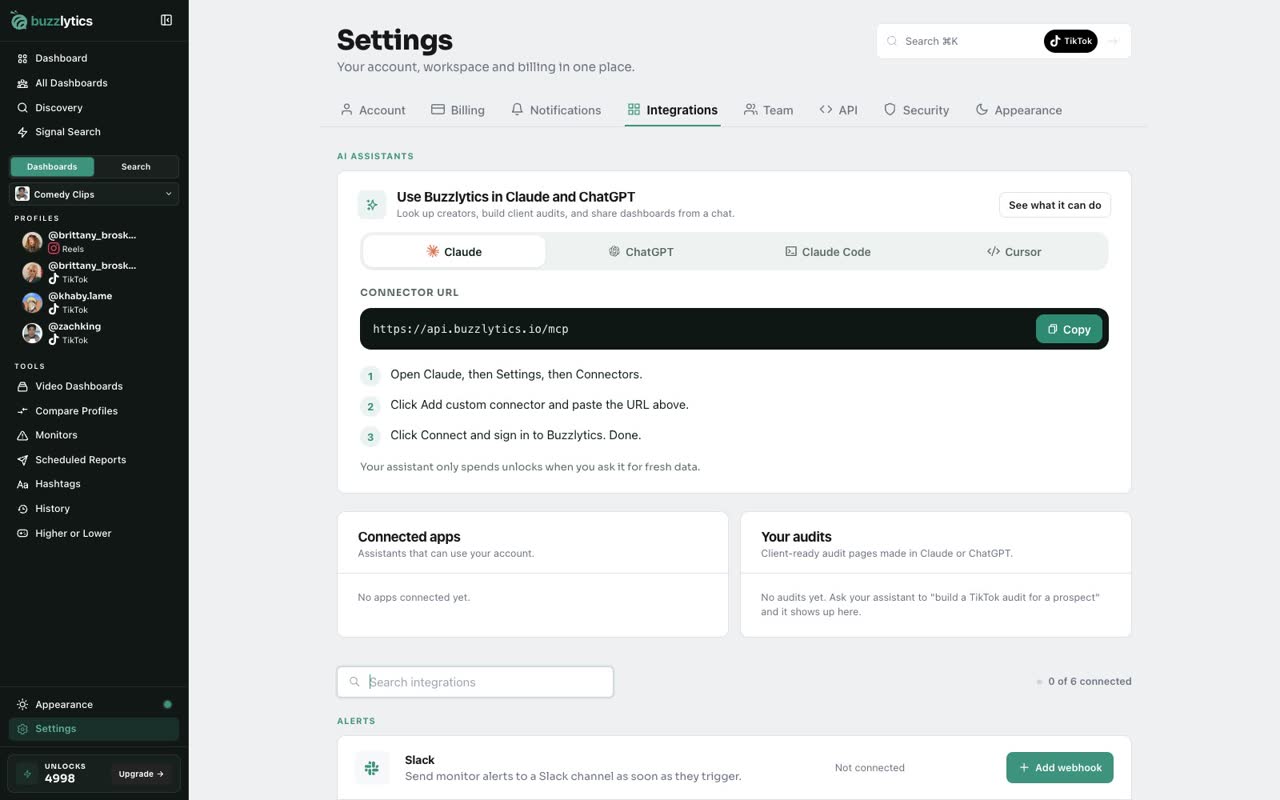
Task: Switch sidebar to Dashboards mode
Action: pos(52,167)
